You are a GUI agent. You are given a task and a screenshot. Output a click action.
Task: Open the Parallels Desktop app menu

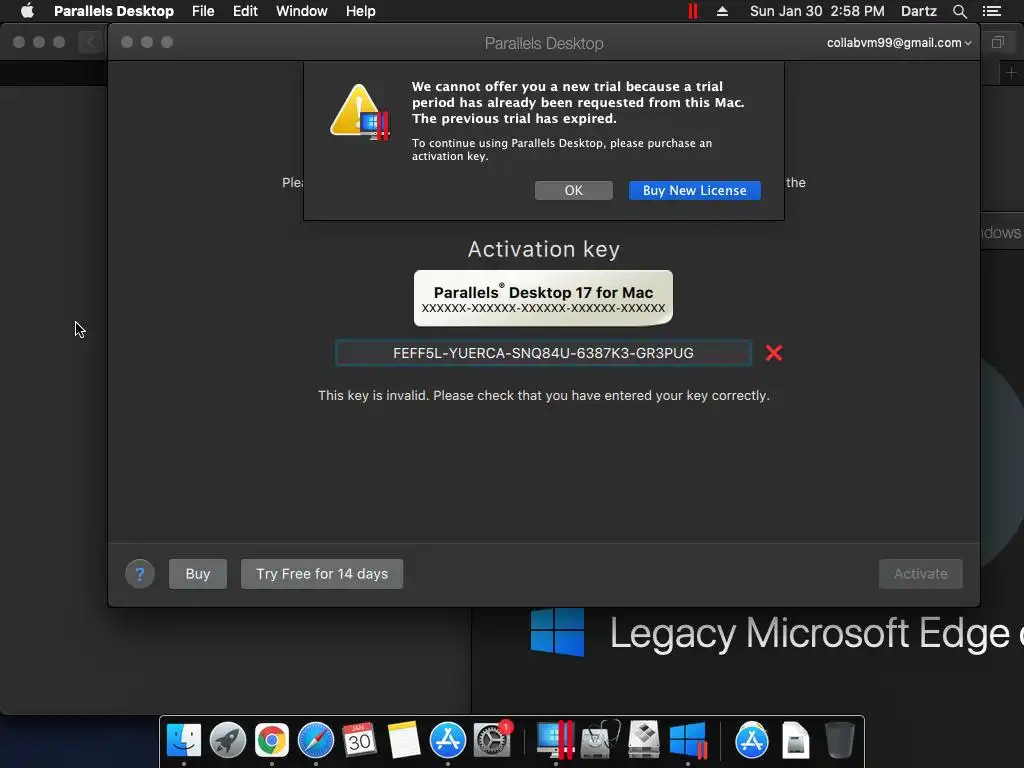(x=114, y=11)
